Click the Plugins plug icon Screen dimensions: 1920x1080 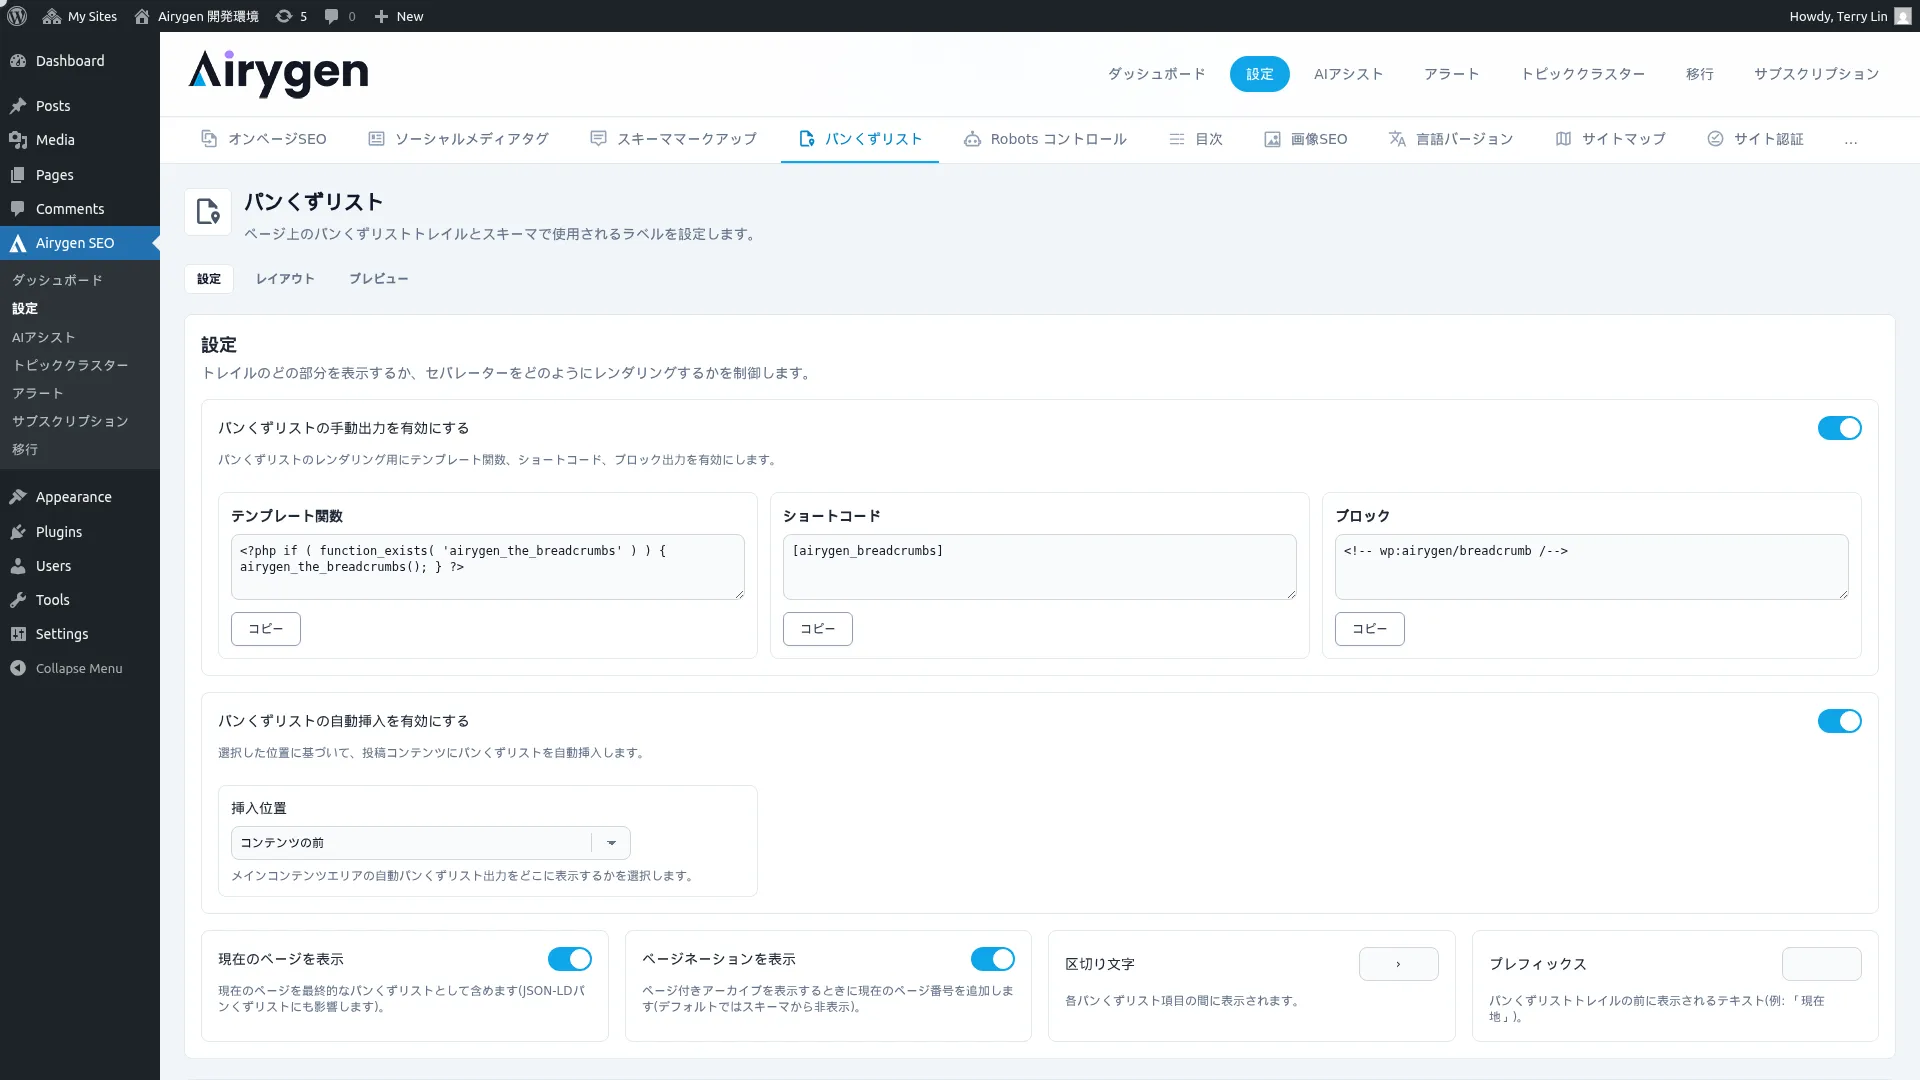tap(18, 532)
